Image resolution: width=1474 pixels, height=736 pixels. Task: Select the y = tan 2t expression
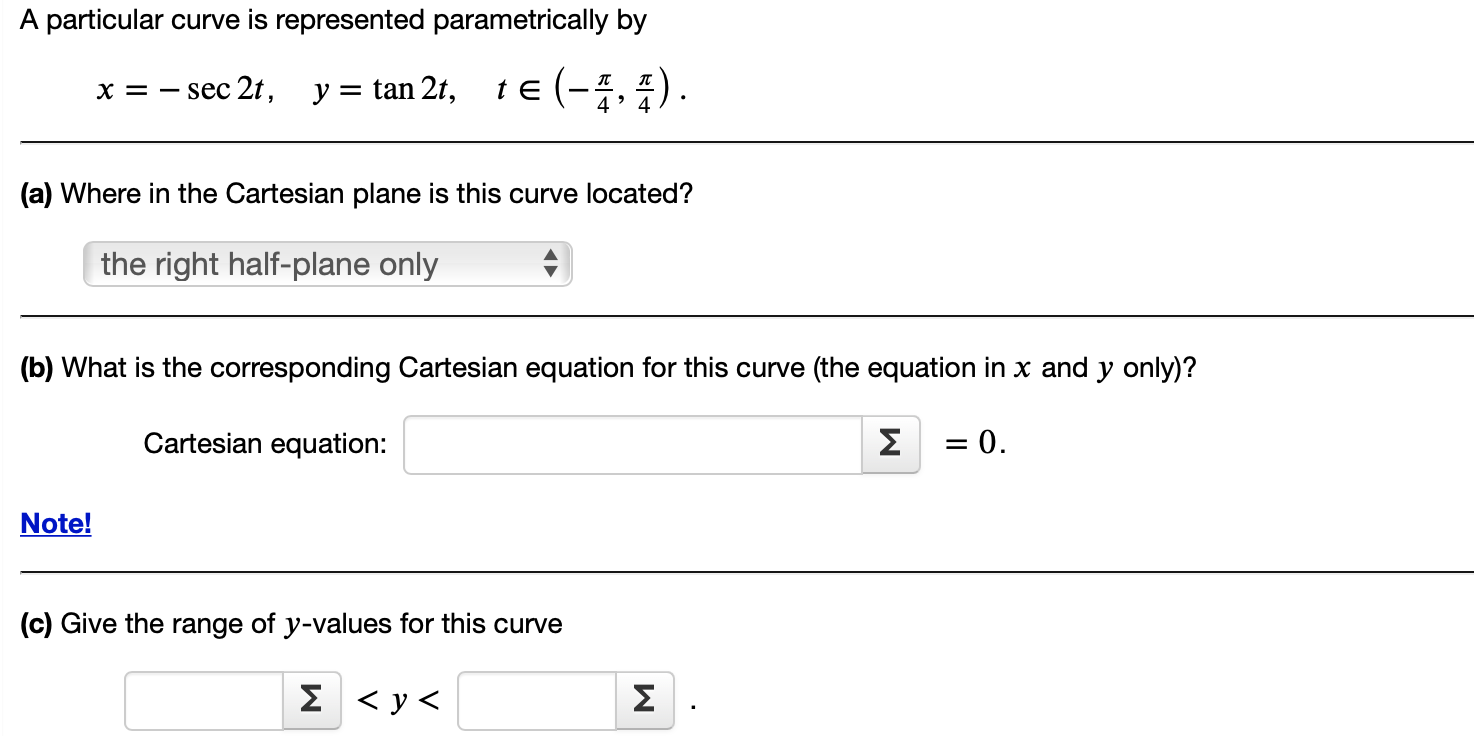(x=386, y=90)
